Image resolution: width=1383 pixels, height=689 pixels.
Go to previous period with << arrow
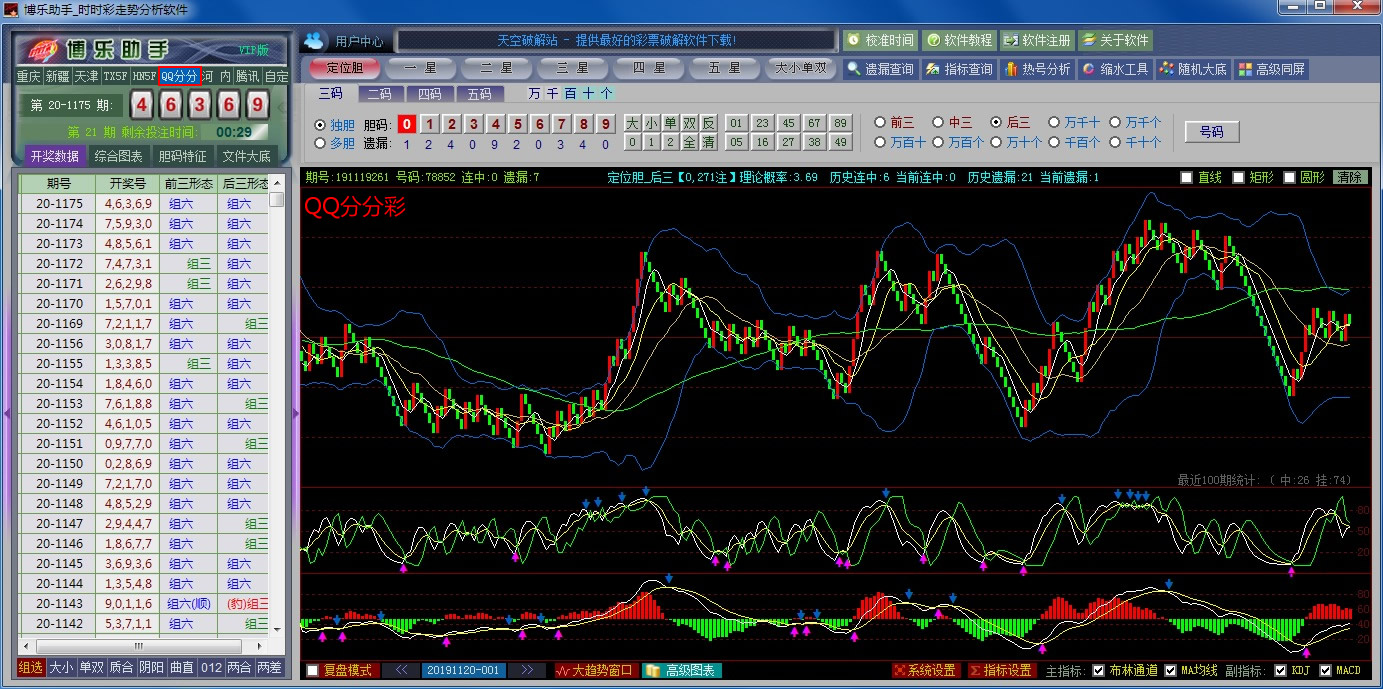pyautogui.click(x=401, y=670)
